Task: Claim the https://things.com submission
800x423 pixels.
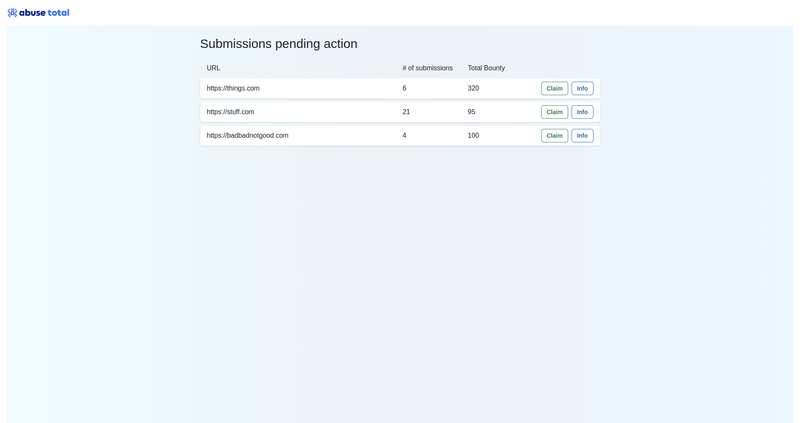Action: [555, 88]
